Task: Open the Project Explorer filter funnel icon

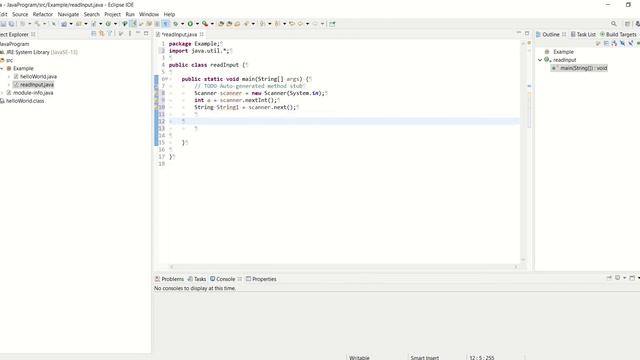Action: tap(110, 33)
